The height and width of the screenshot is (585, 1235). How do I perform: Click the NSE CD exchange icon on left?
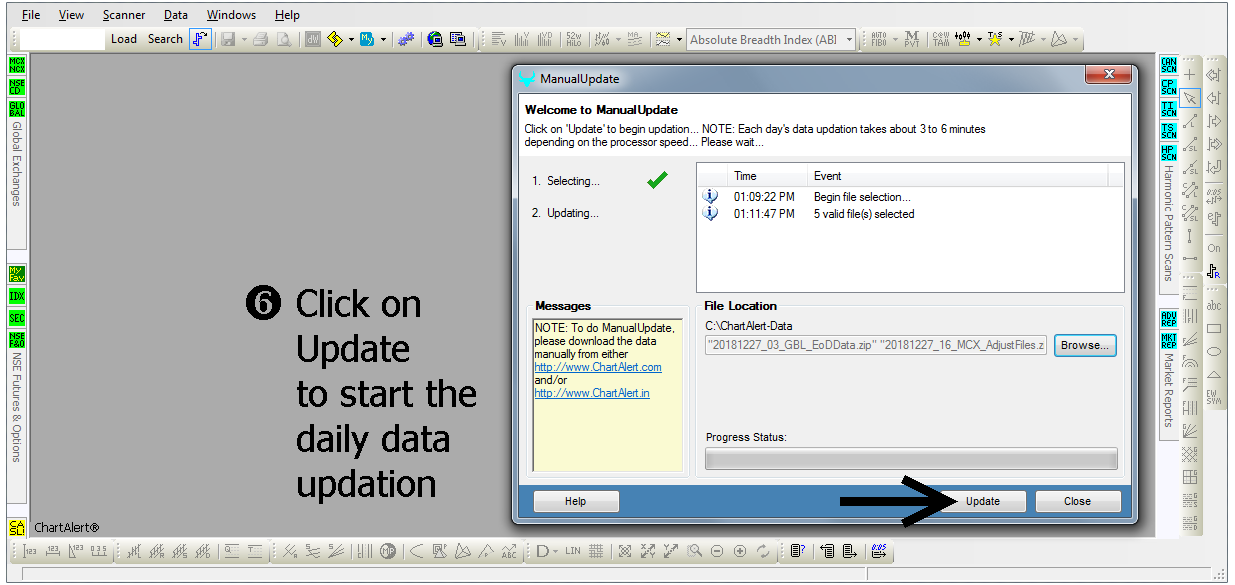17,86
